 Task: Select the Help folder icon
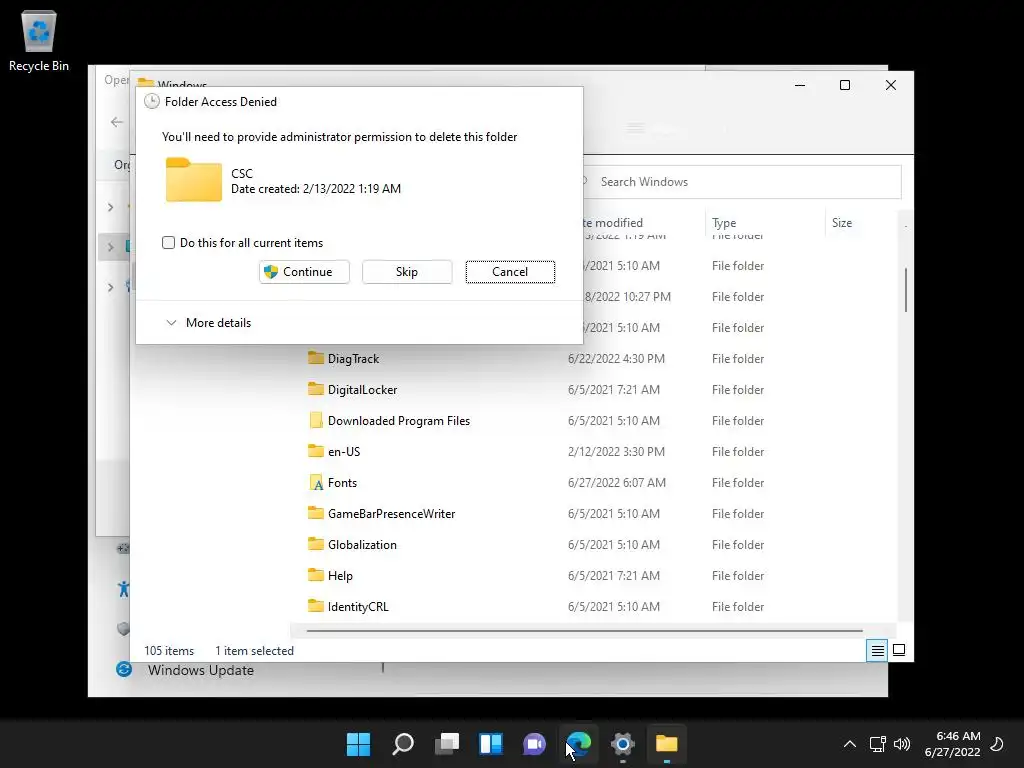pos(316,575)
